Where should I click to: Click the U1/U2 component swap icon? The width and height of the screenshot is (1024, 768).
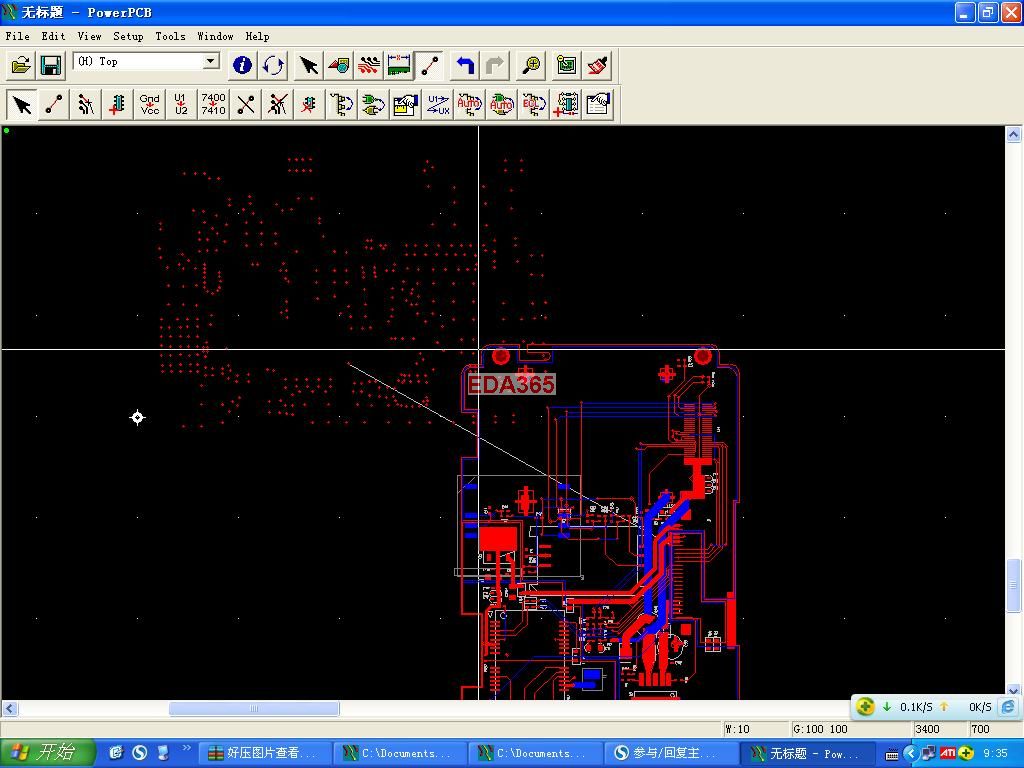[x=181, y=104]
